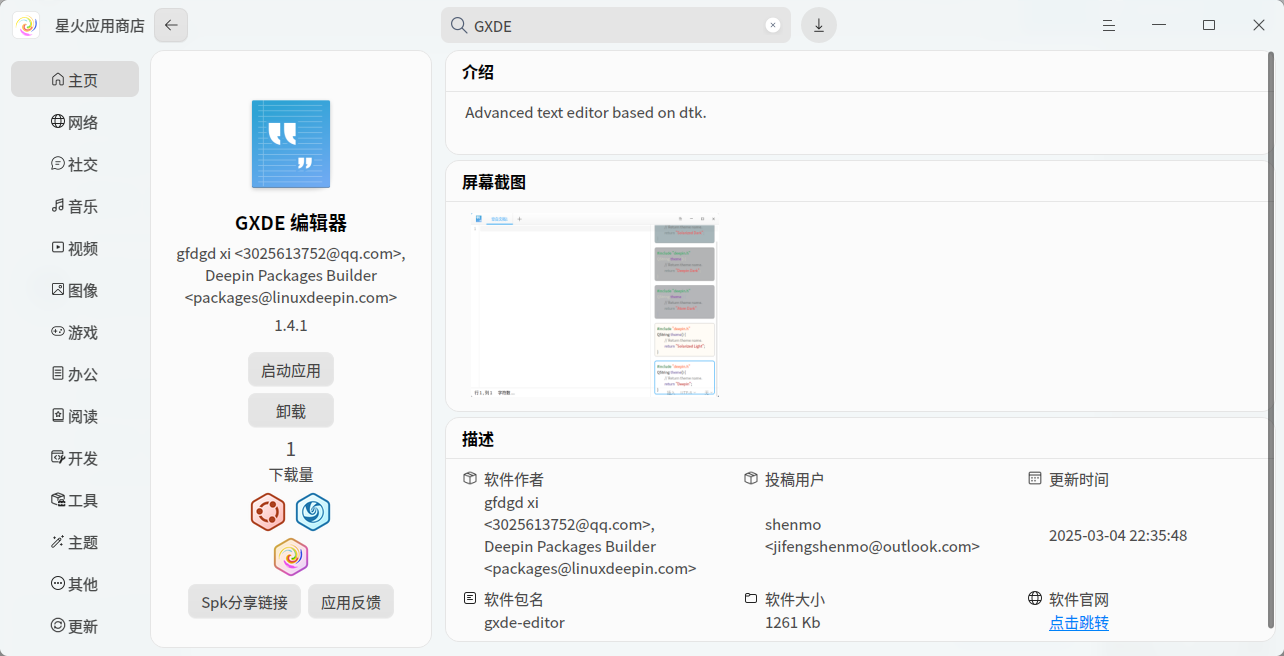This screenshot has width=1284, height=656.
Task: Click the Ubuntu support badge icon
Action: click(268, 512)
